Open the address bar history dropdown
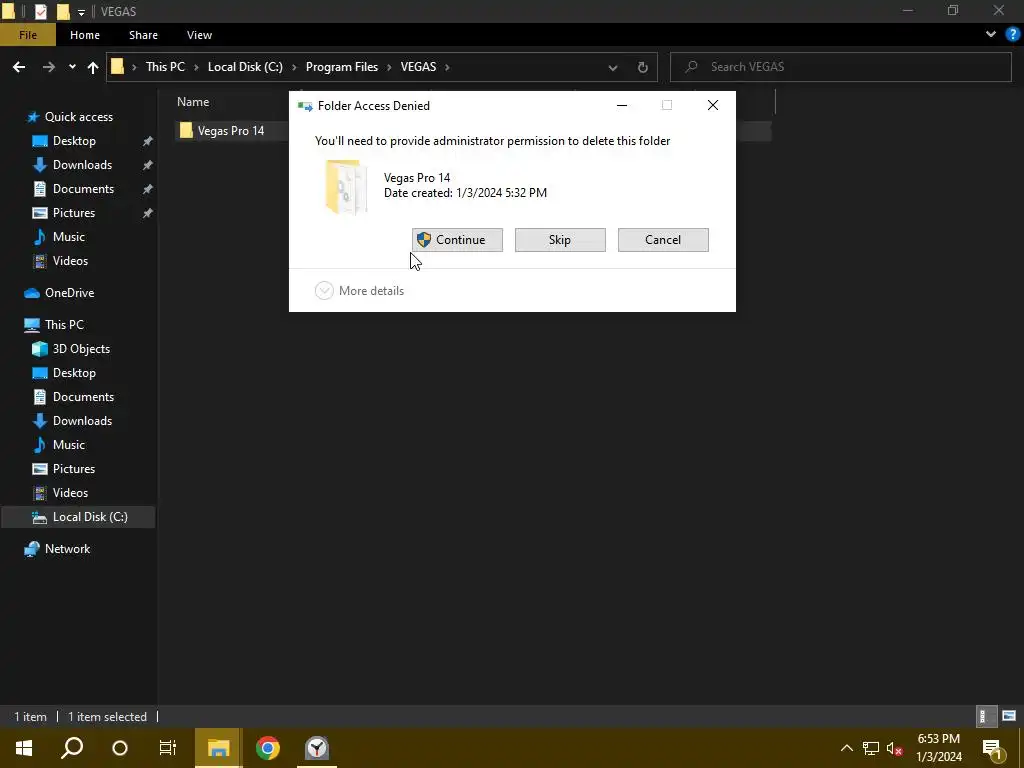This screenshot has width=1024, height=768. tap(613, 67)
